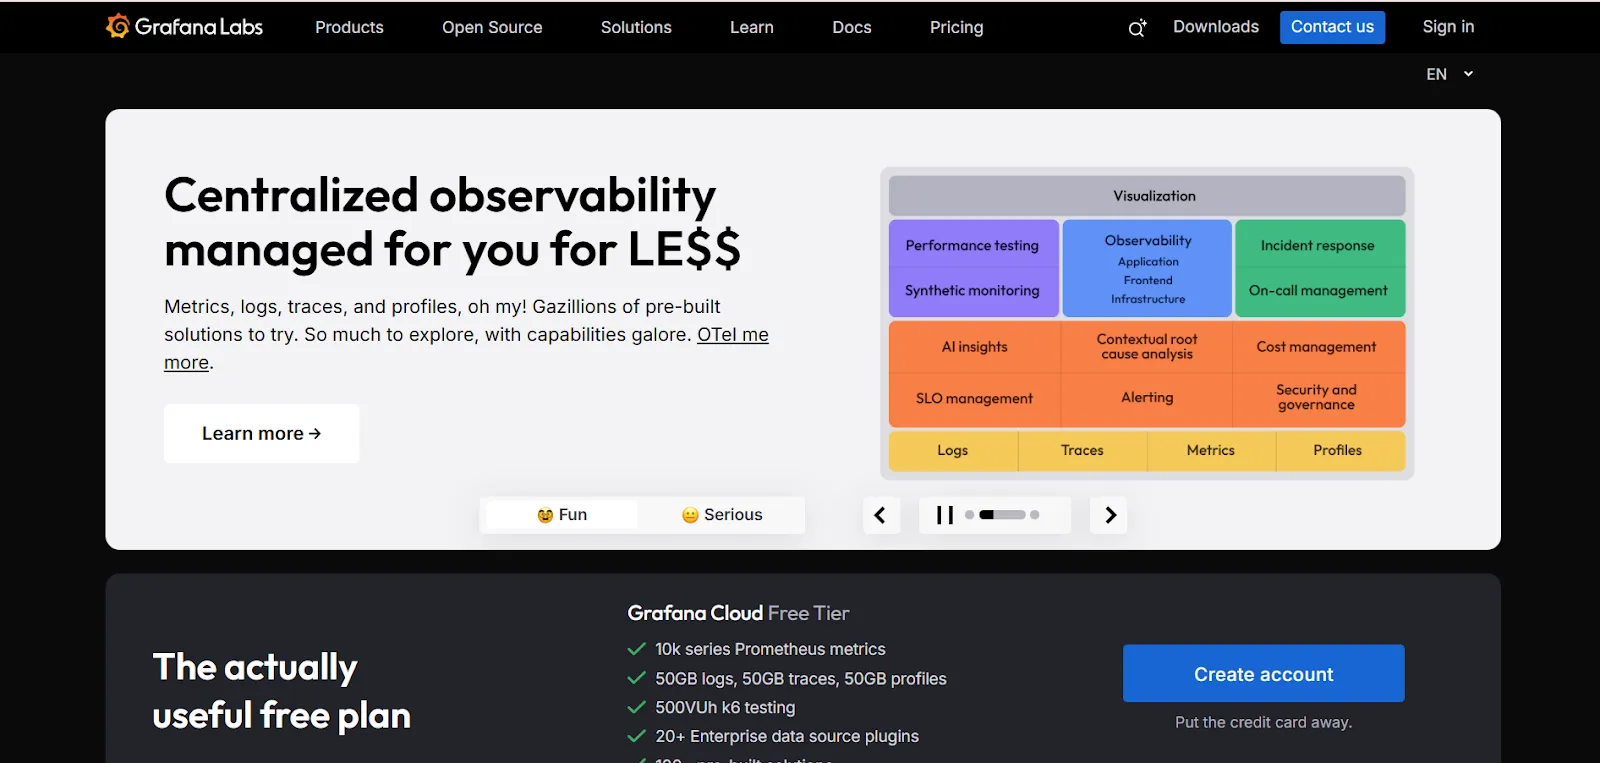This screenshot has height=763, width=1600.
Task: Switch to Fun mode
Action: (x=562, y=515)
